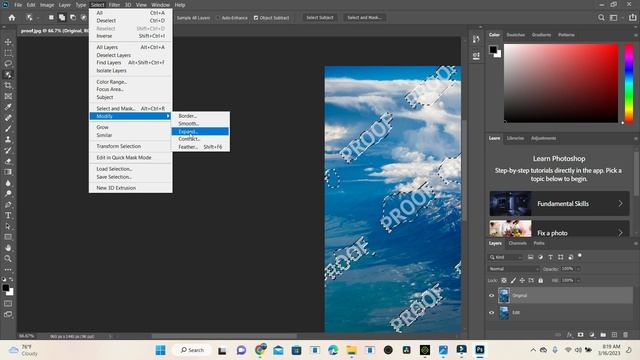
Task: Open the Filter menu
Action: [x=114, y=5]
